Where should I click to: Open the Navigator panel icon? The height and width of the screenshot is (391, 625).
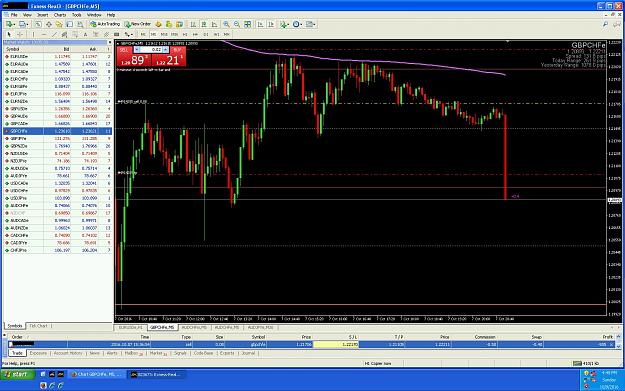tap(59, 24)
